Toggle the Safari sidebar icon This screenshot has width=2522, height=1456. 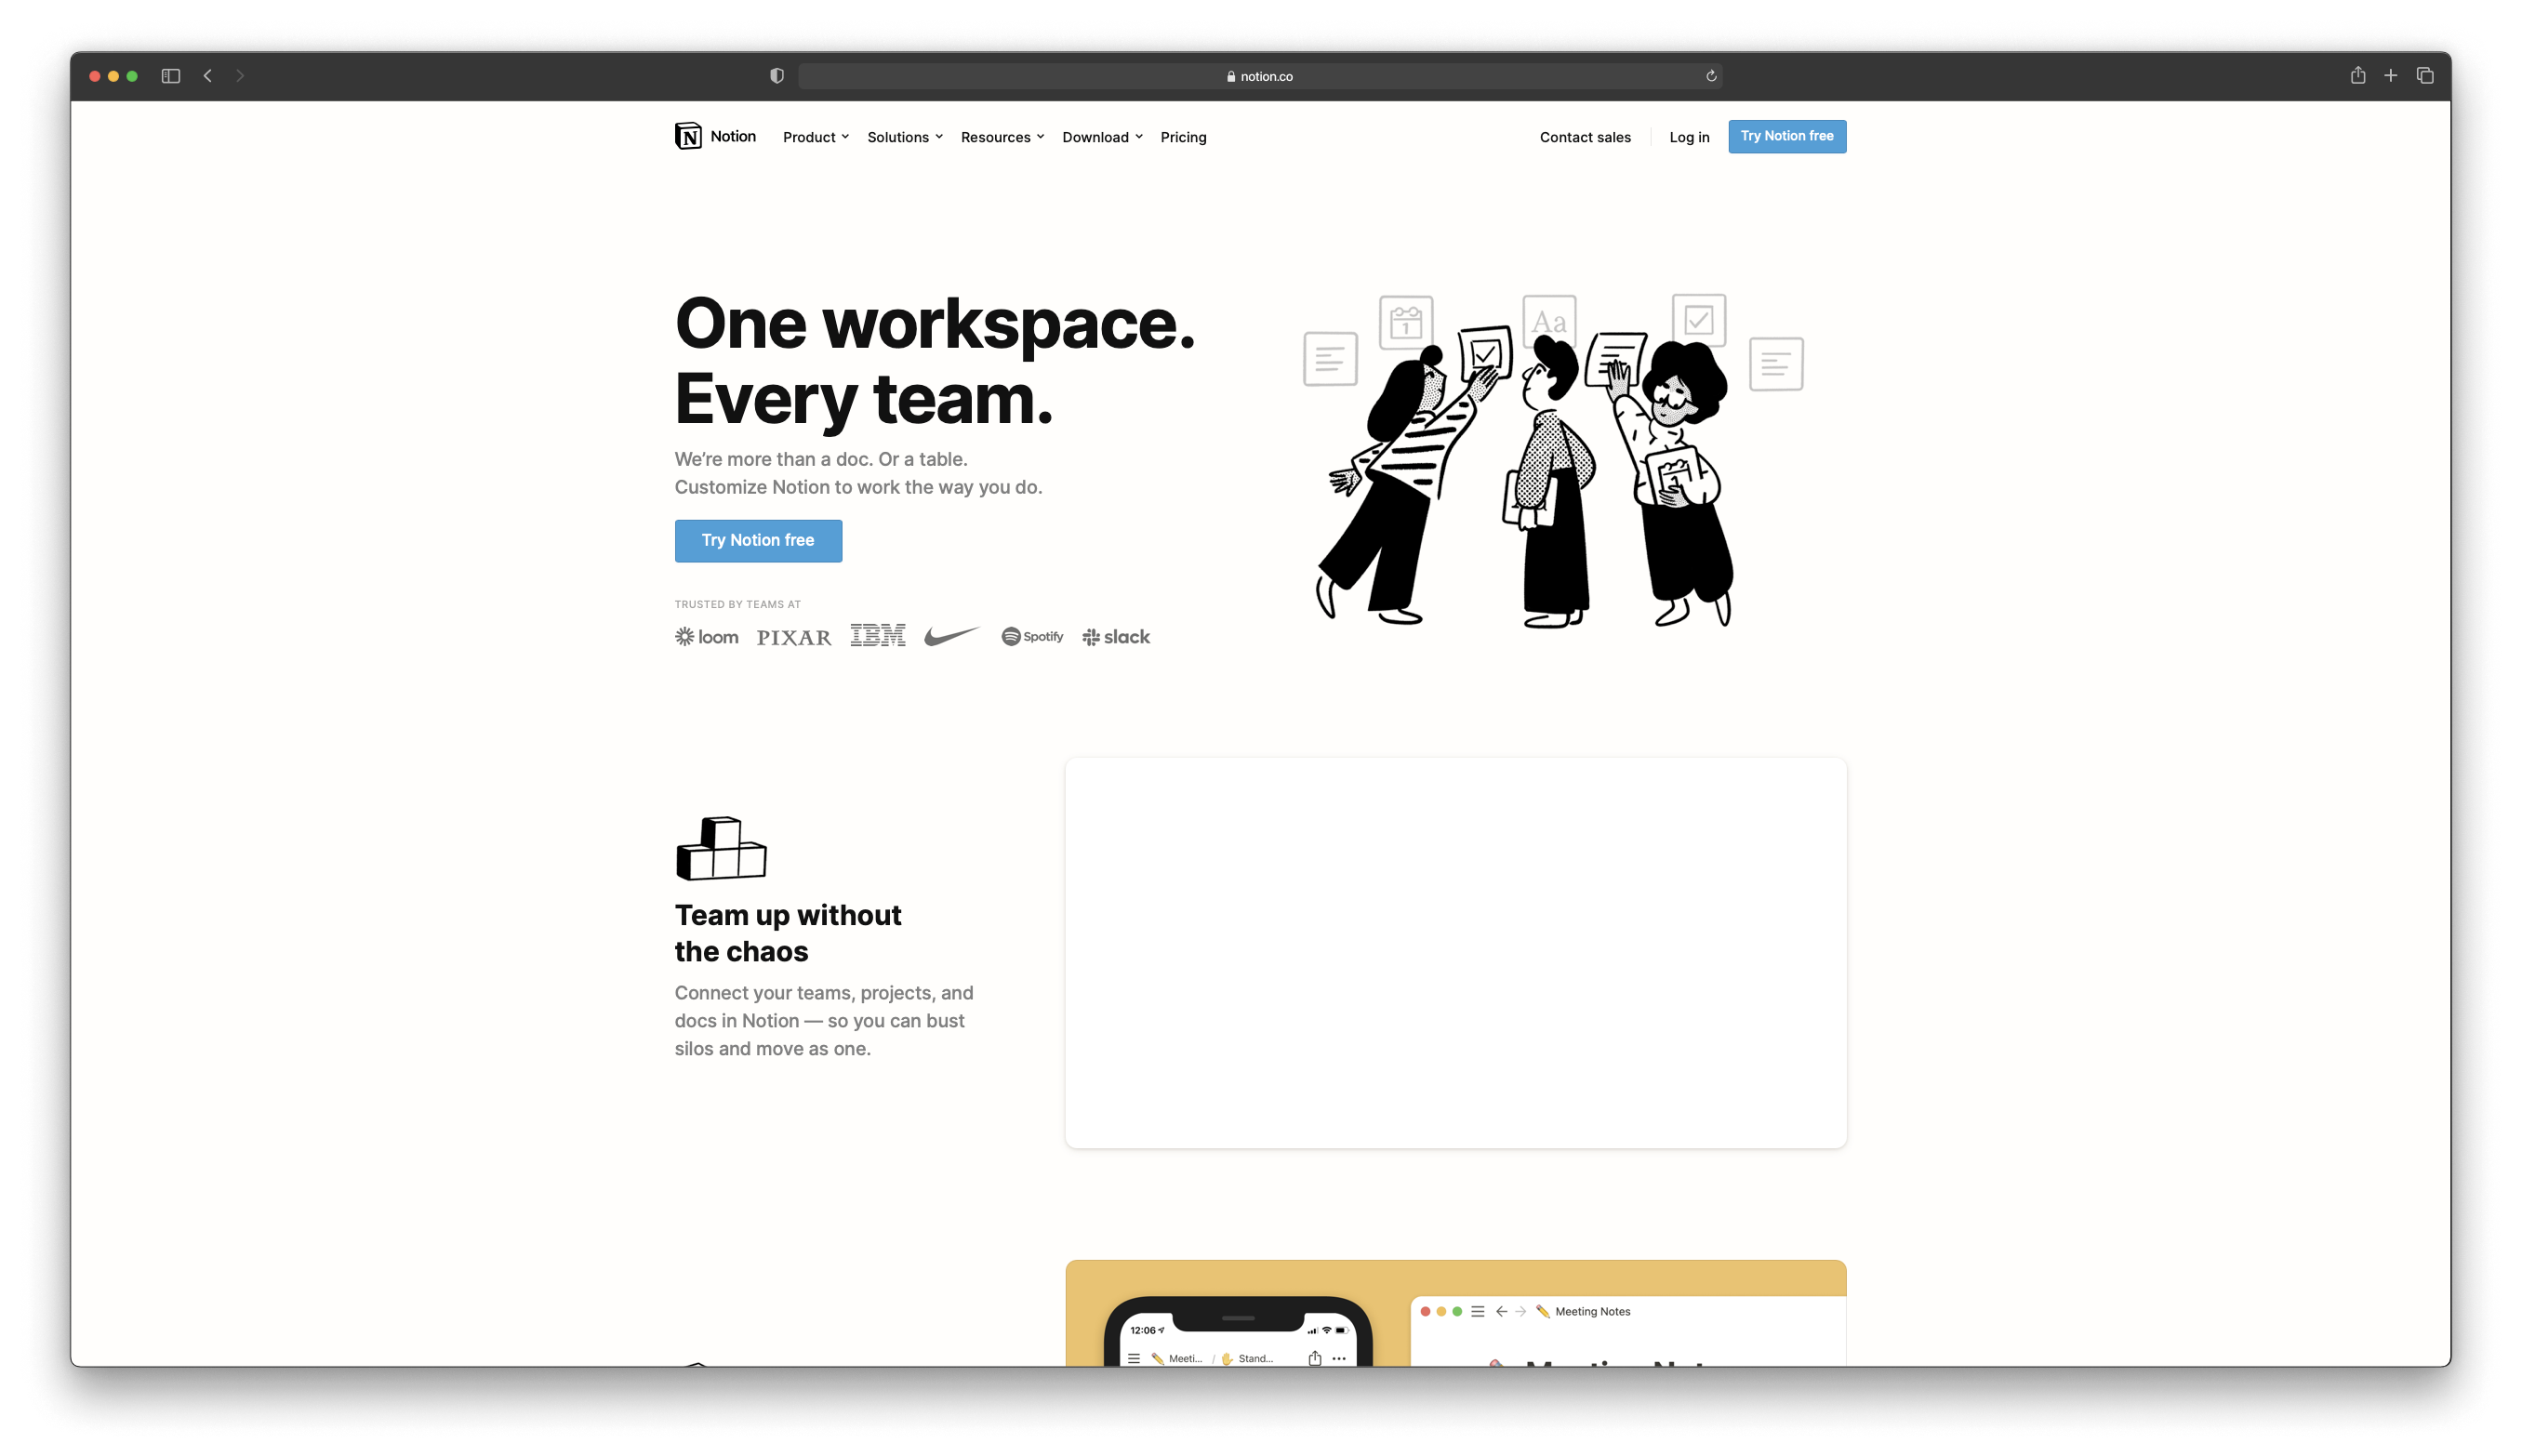pyautogui.click(x=171, y=76)
